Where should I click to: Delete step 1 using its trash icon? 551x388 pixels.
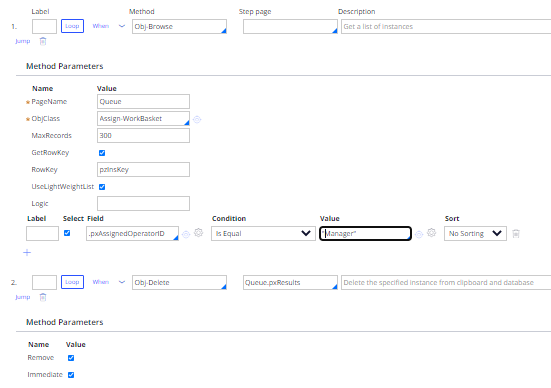click(43, 41)
